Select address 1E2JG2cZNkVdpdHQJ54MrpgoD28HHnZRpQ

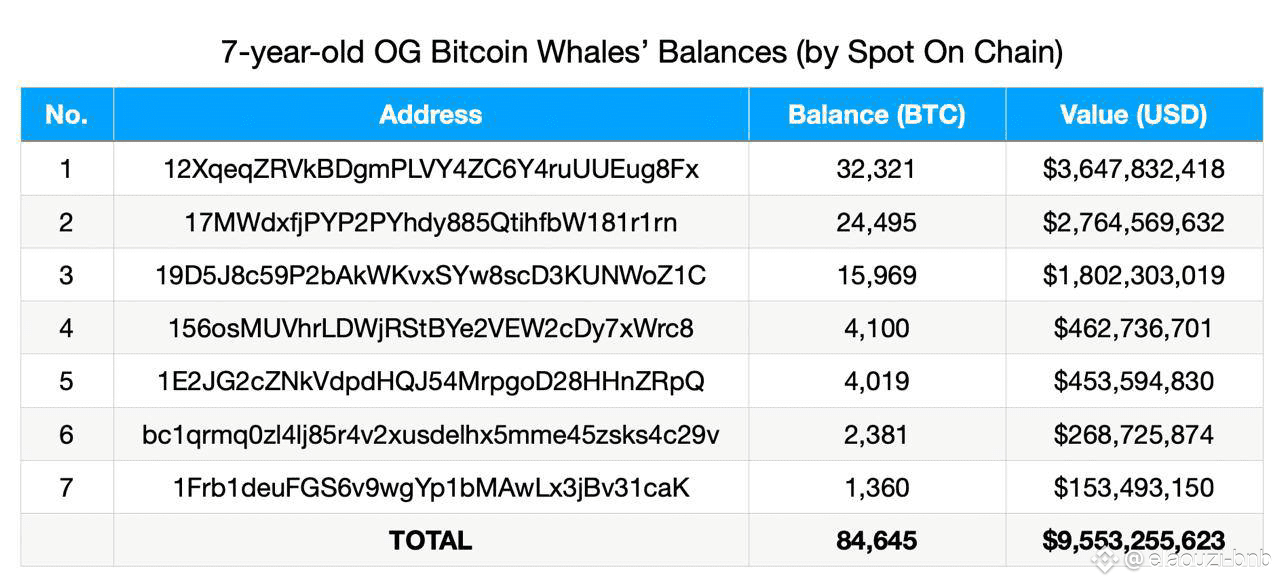pyautogui.click(x=431, y=381)
